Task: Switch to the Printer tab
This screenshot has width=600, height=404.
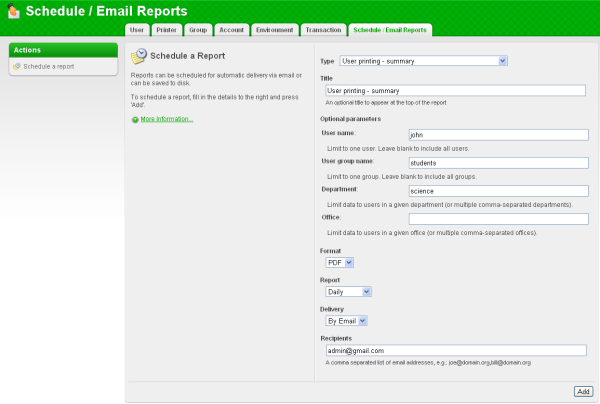Action: [167, 30]
